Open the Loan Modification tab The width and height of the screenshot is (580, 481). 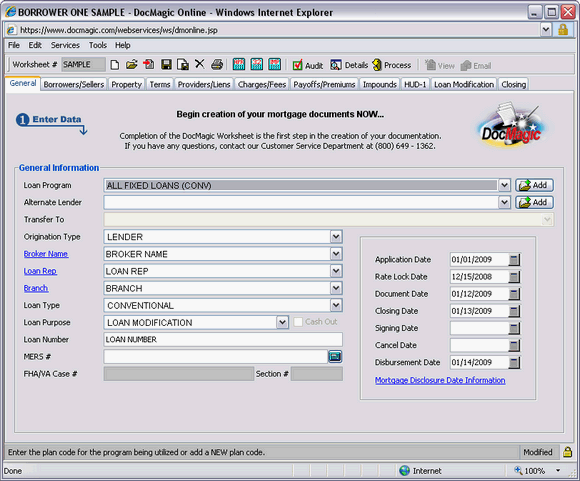464,84
